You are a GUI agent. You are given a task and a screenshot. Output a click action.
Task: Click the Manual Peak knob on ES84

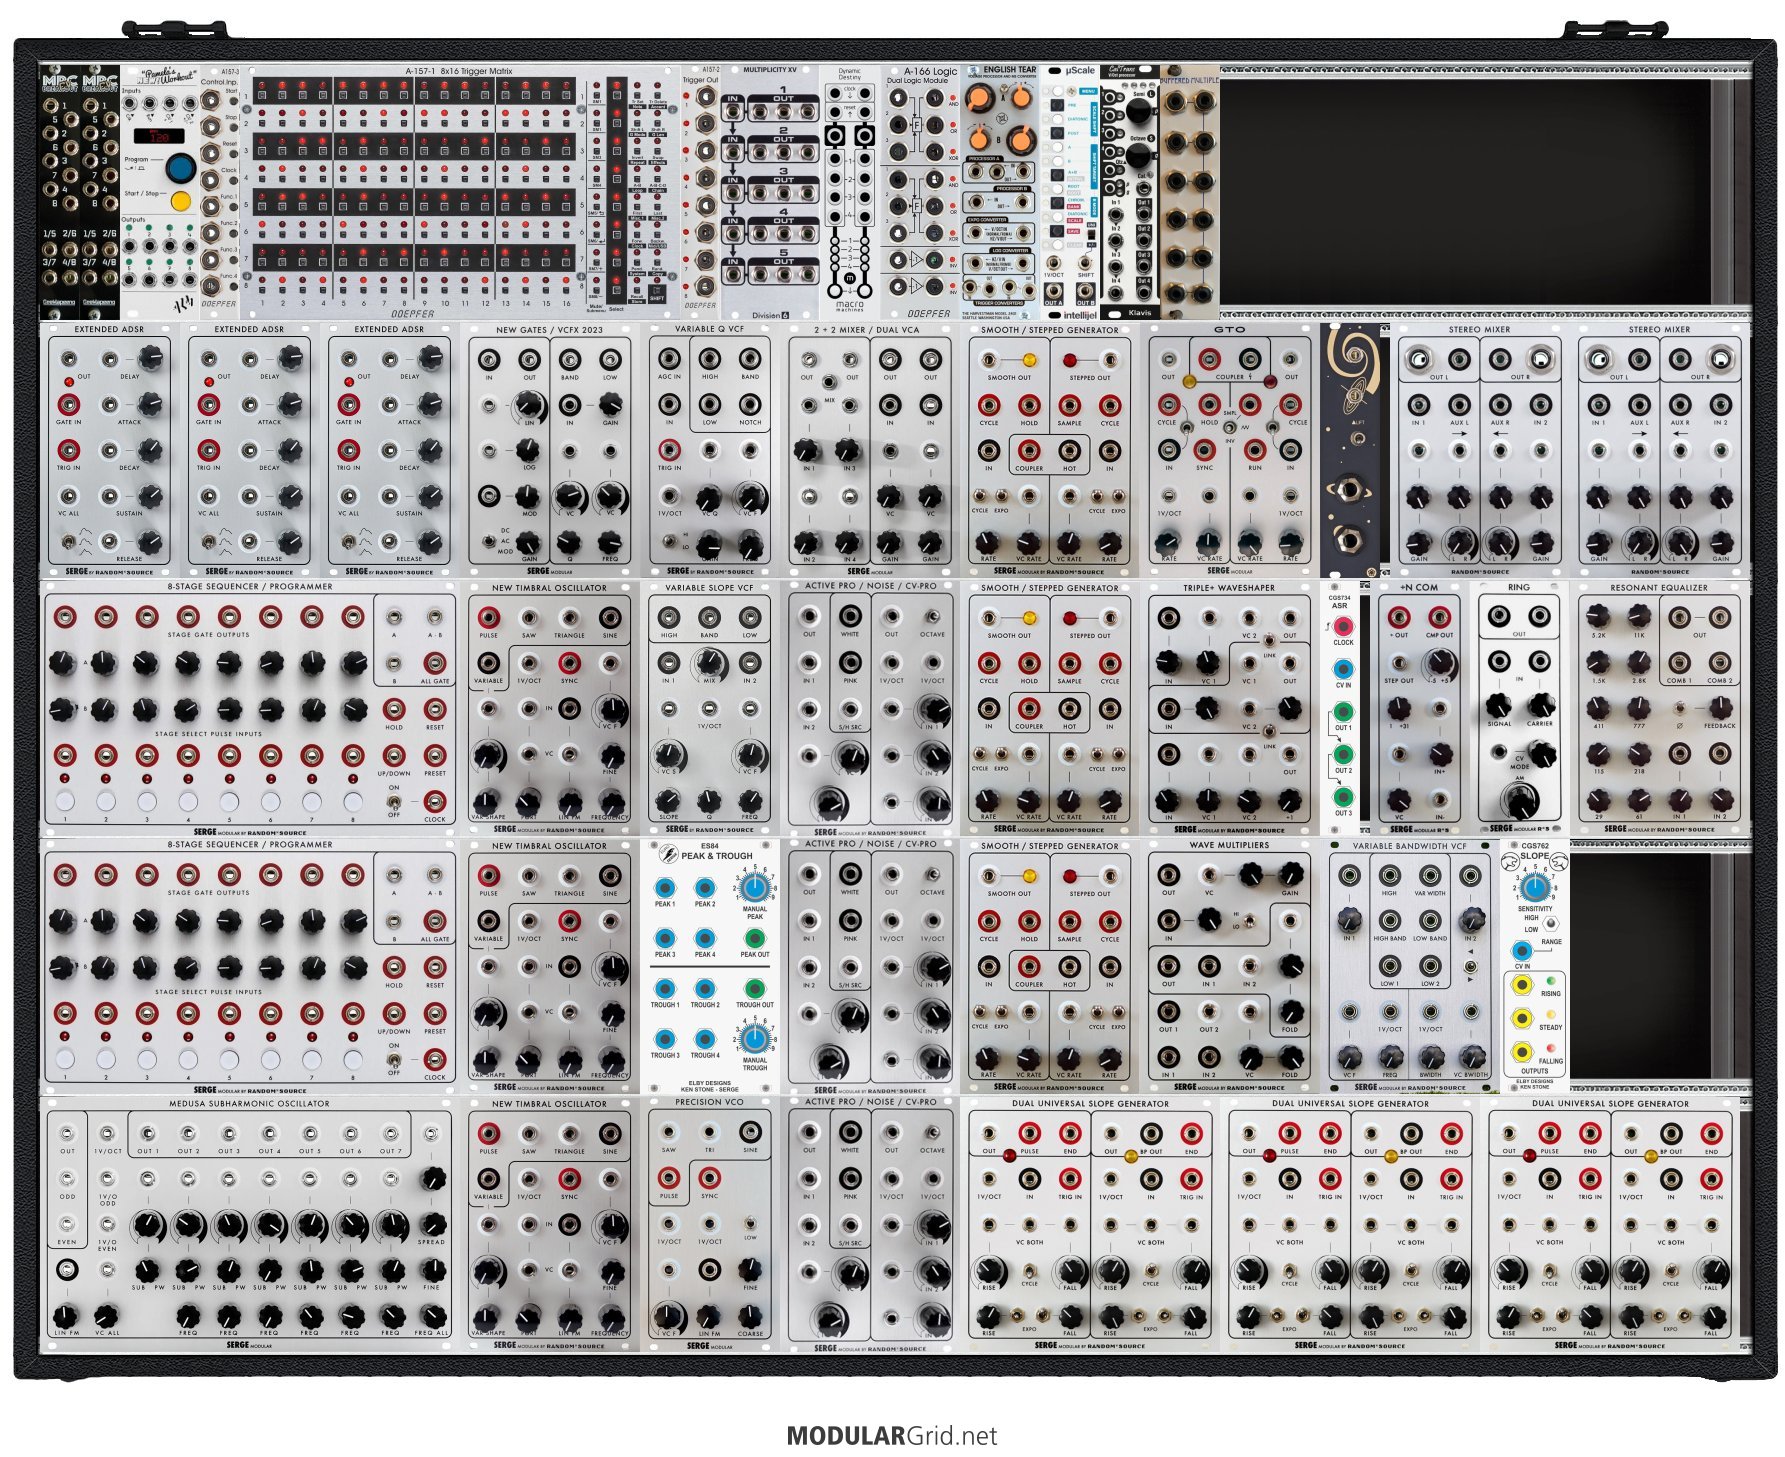point(755,888)
